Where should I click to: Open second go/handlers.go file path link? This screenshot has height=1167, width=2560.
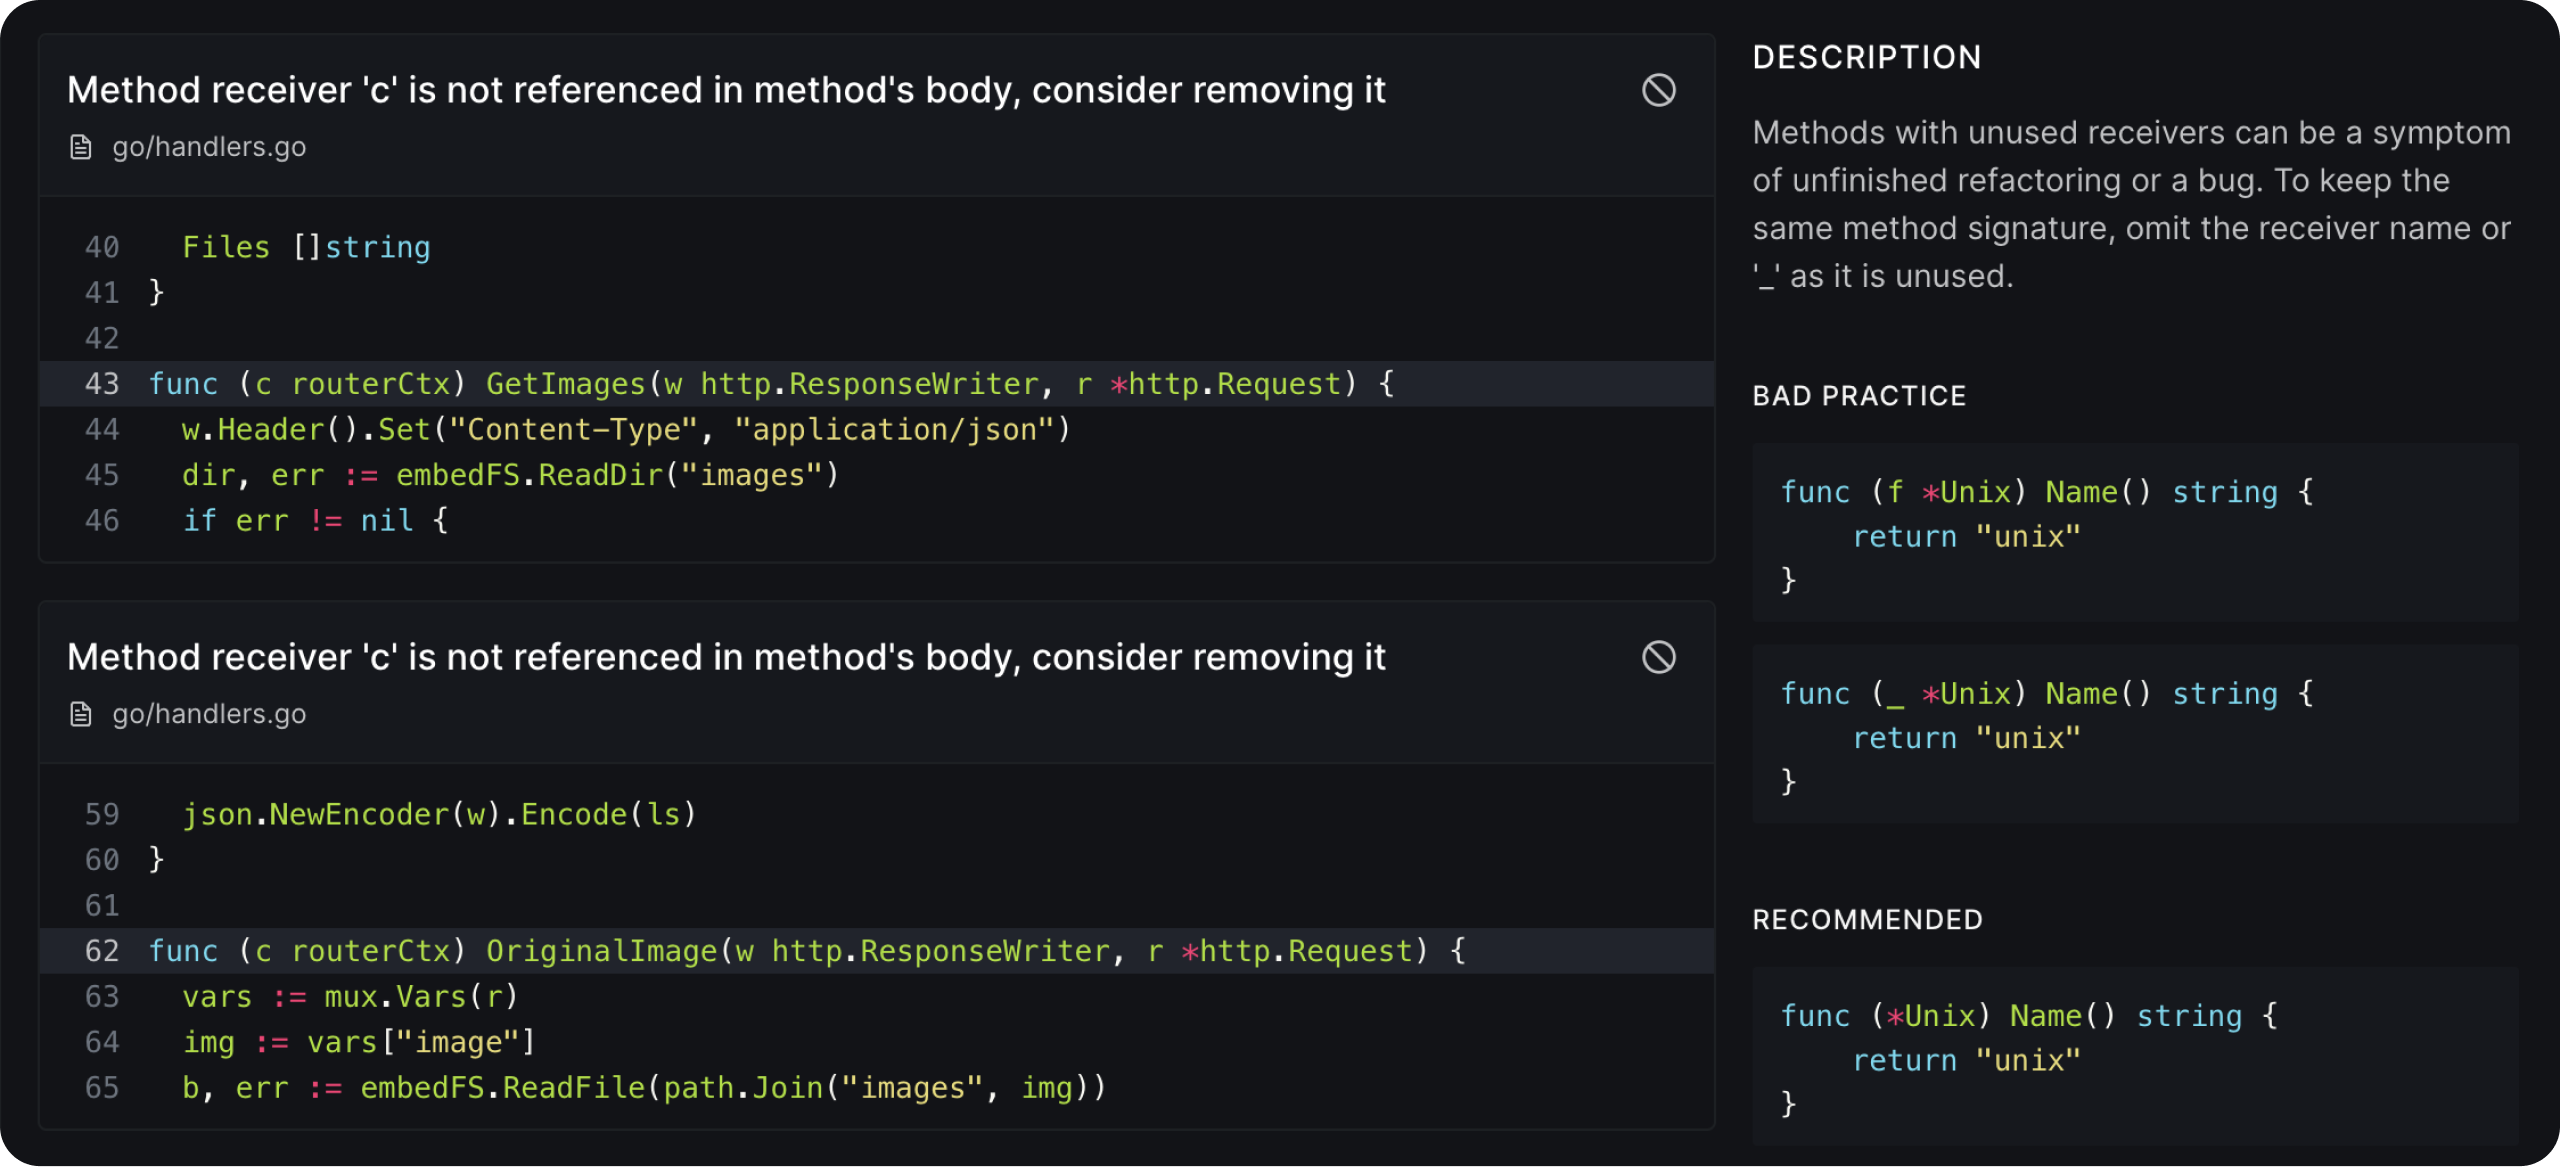(209, 714)
